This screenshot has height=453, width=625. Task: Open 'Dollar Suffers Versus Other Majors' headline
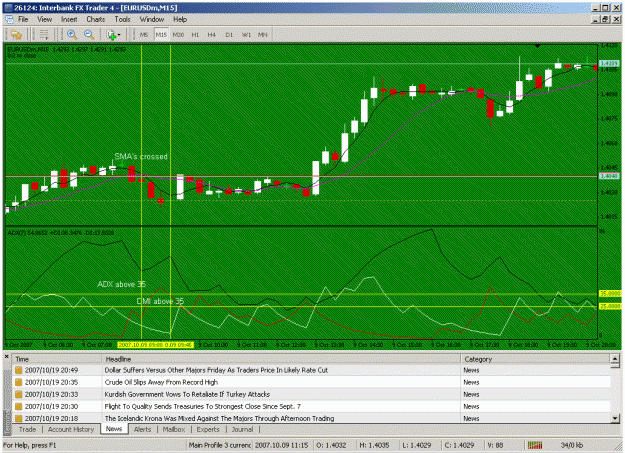216,370
